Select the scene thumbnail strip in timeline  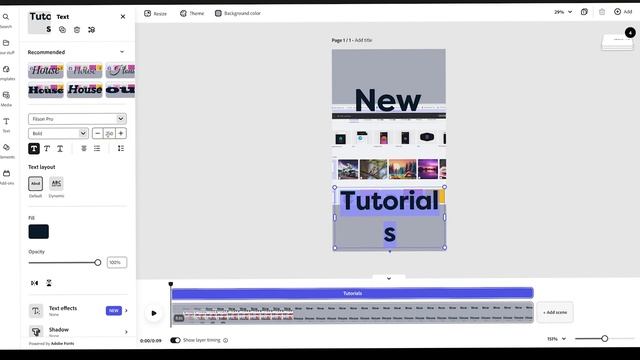coord(352,313)
